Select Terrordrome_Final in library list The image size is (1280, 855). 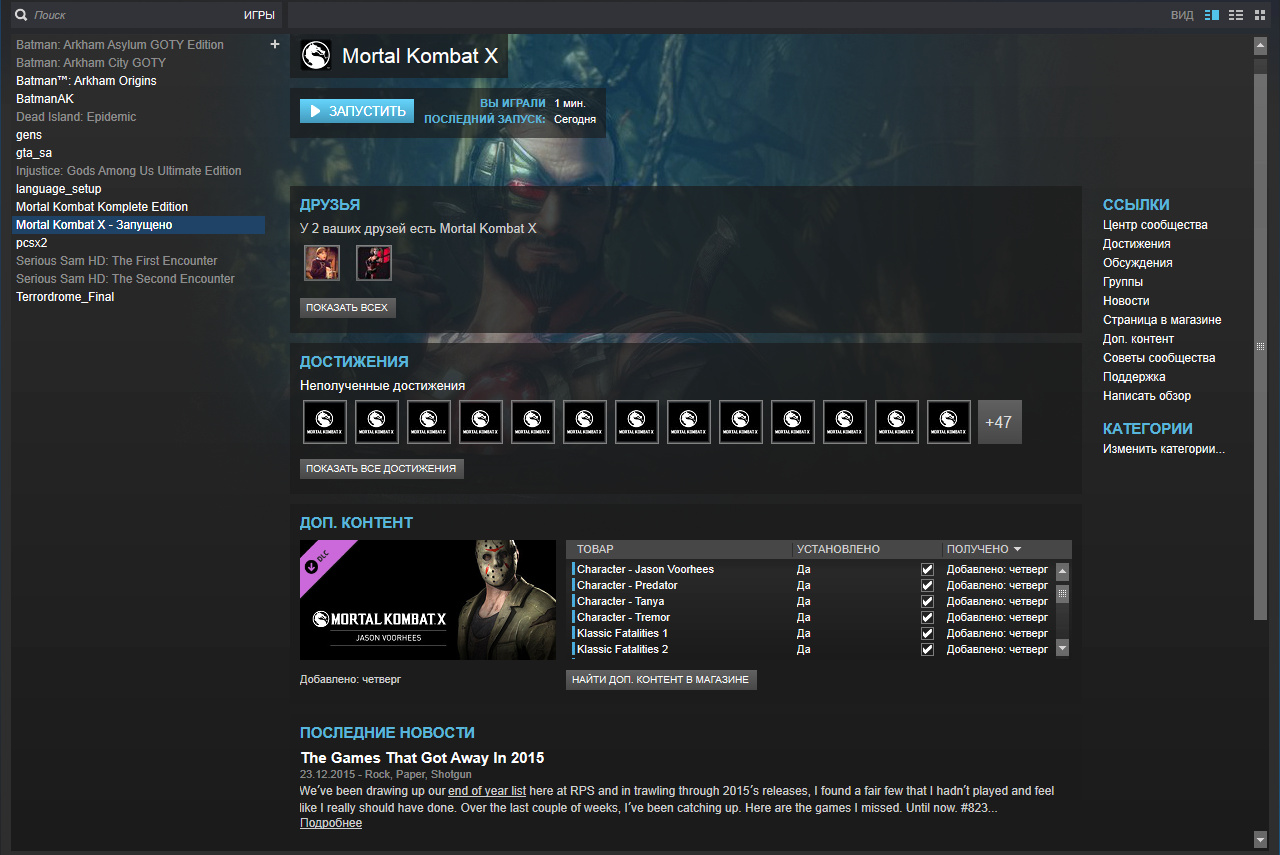[65, 297]
